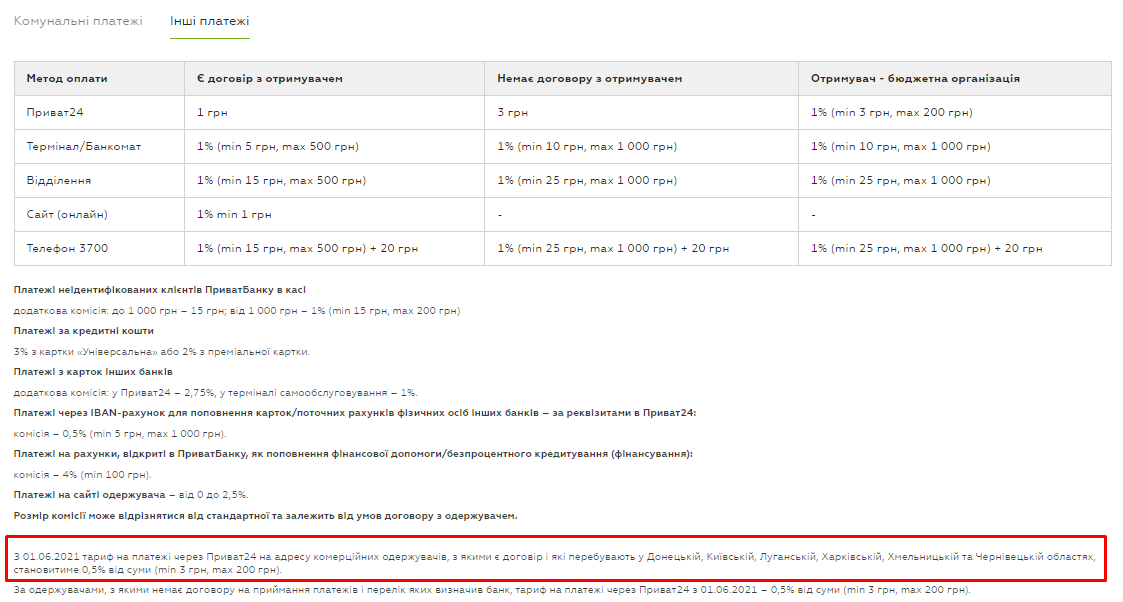
Task: Click the Платежі з карток інших банків heading
Action: click(93, 371)
